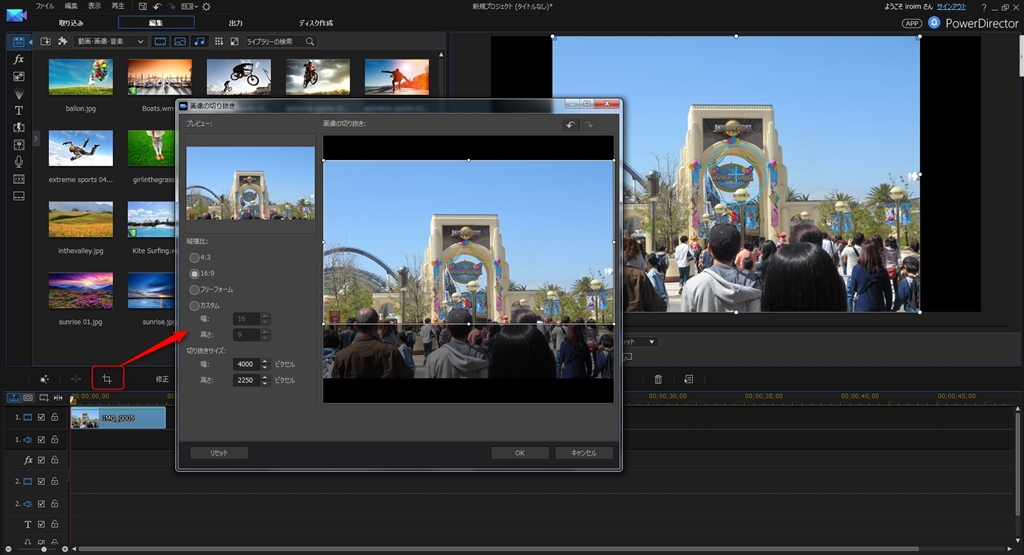Open the preferences gear icon

coord(206,7)
